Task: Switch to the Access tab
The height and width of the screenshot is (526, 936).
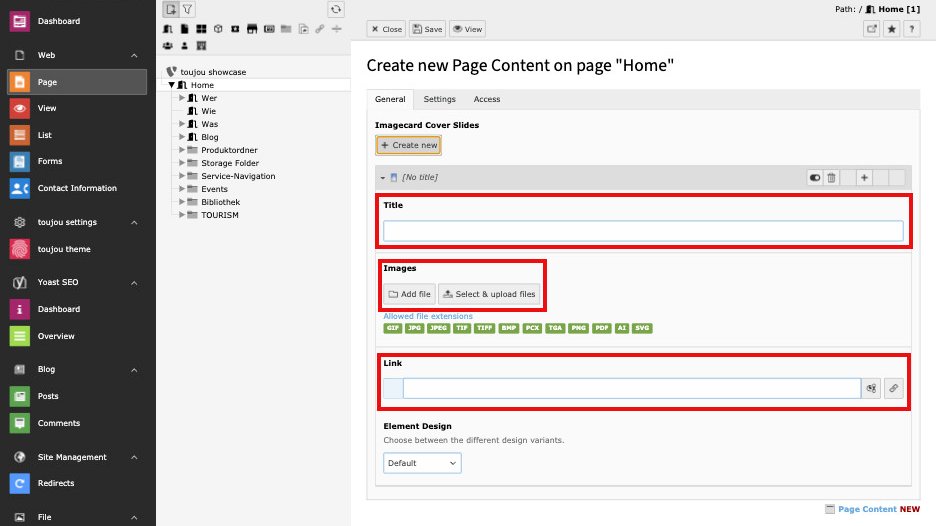Action: tap(487, 99)
